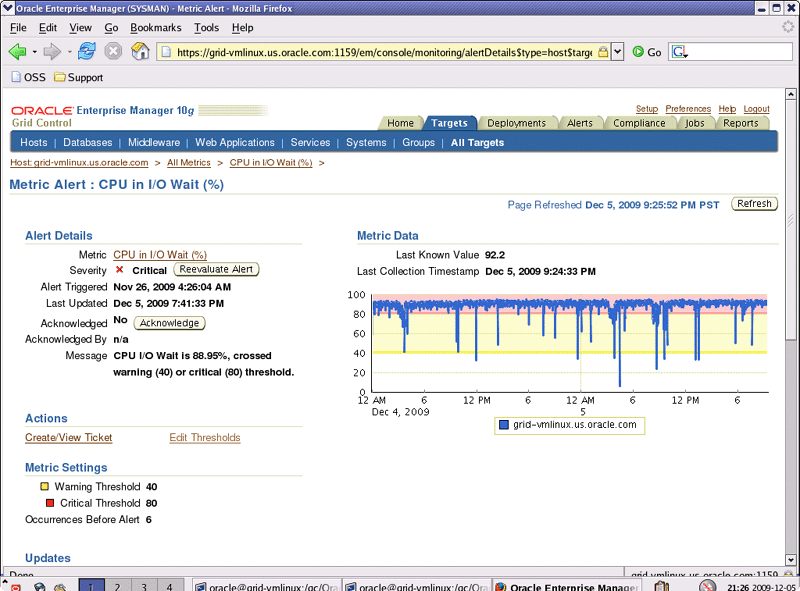This screenshot has height=591, width=800.
Task: Follow the All Metrics breadcrumb link
Action: pos(189,162)
